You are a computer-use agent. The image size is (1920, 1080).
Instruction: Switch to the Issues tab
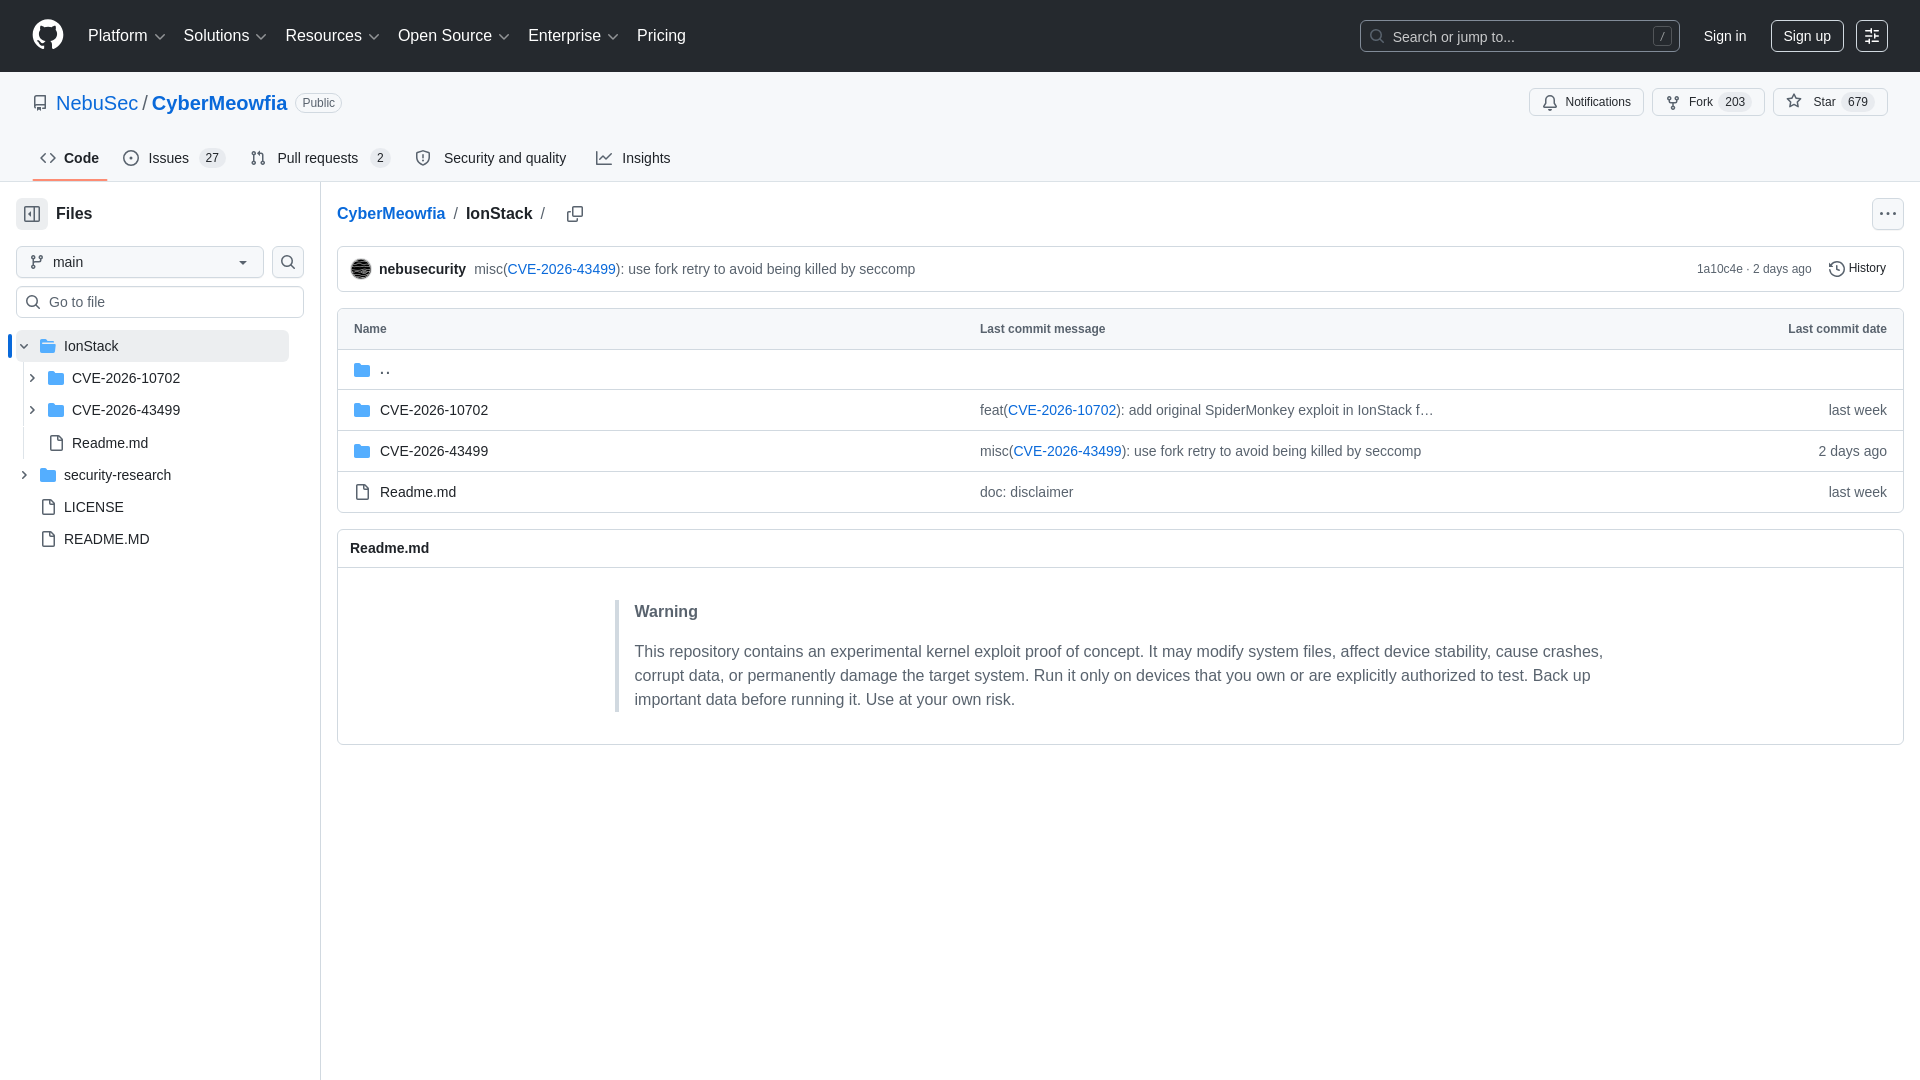[x=174, y=158]
